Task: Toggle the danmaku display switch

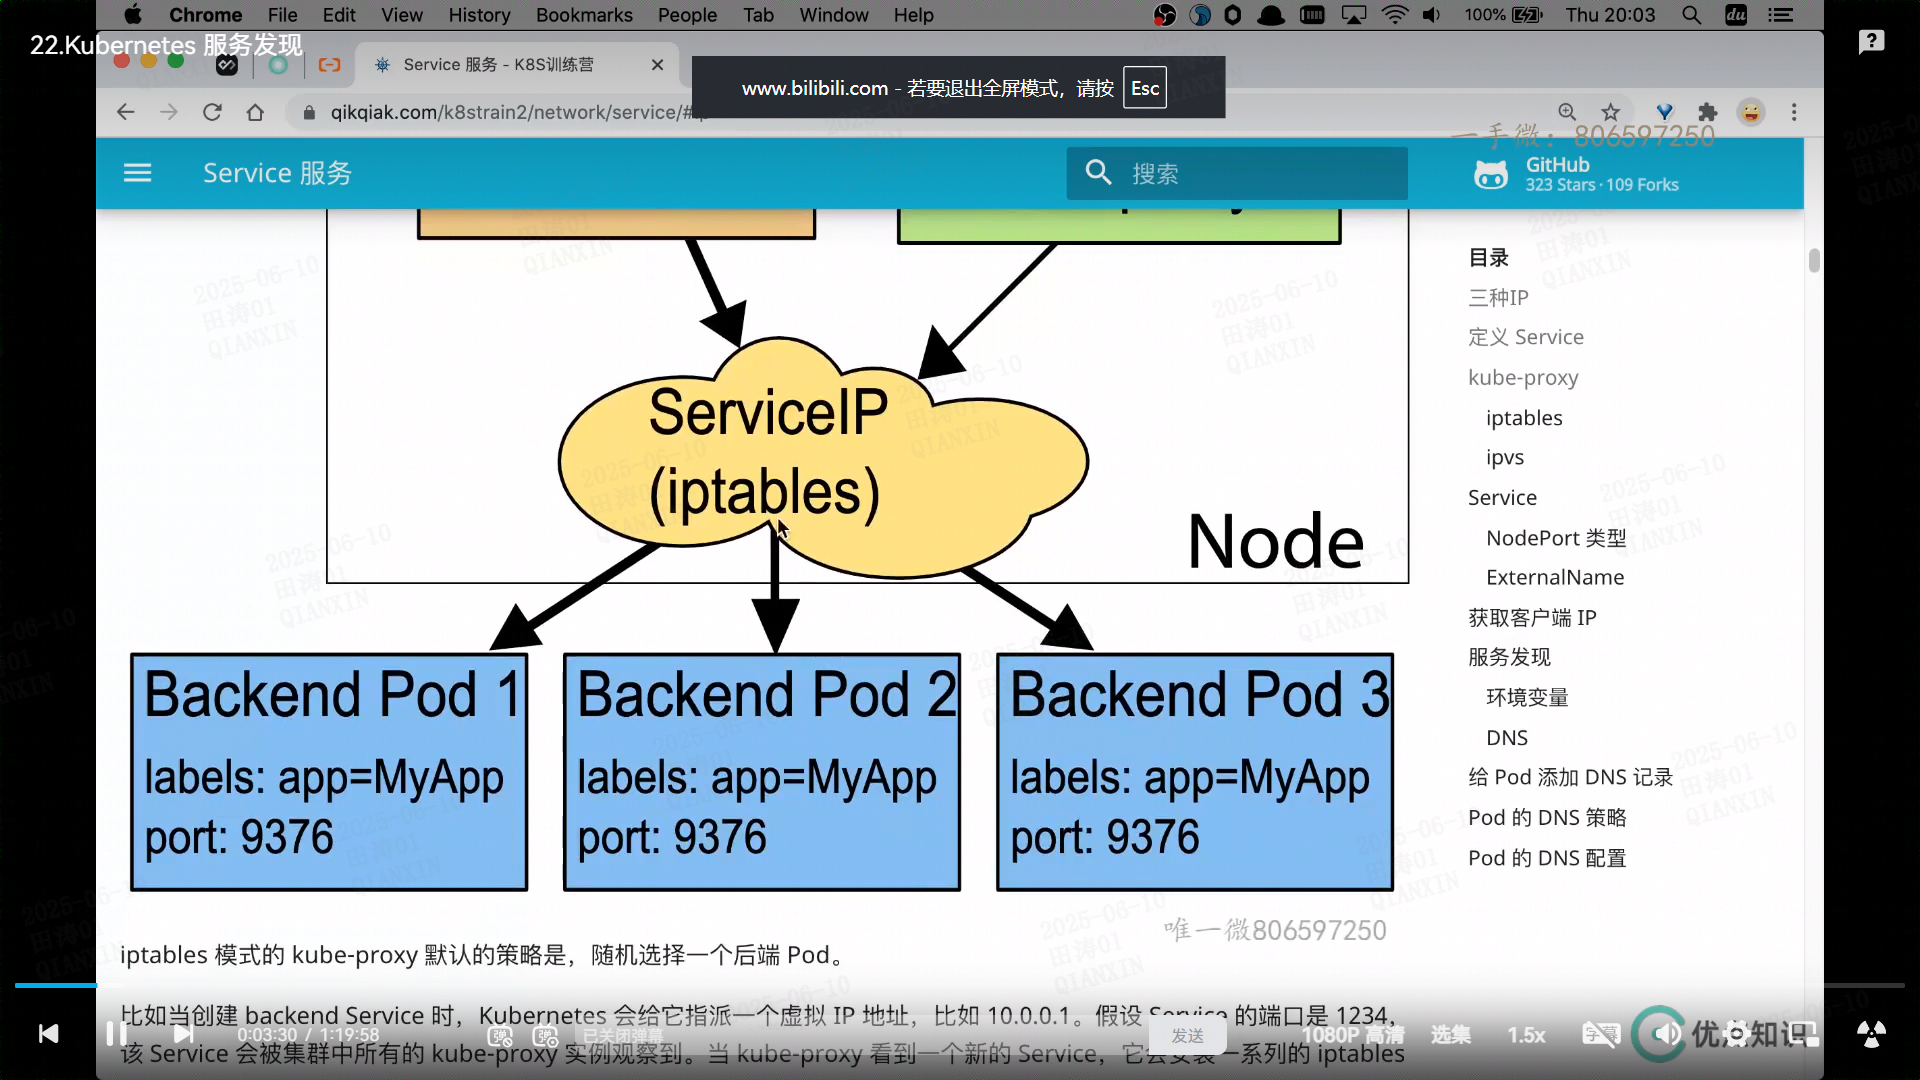Action: point(501,1036)
